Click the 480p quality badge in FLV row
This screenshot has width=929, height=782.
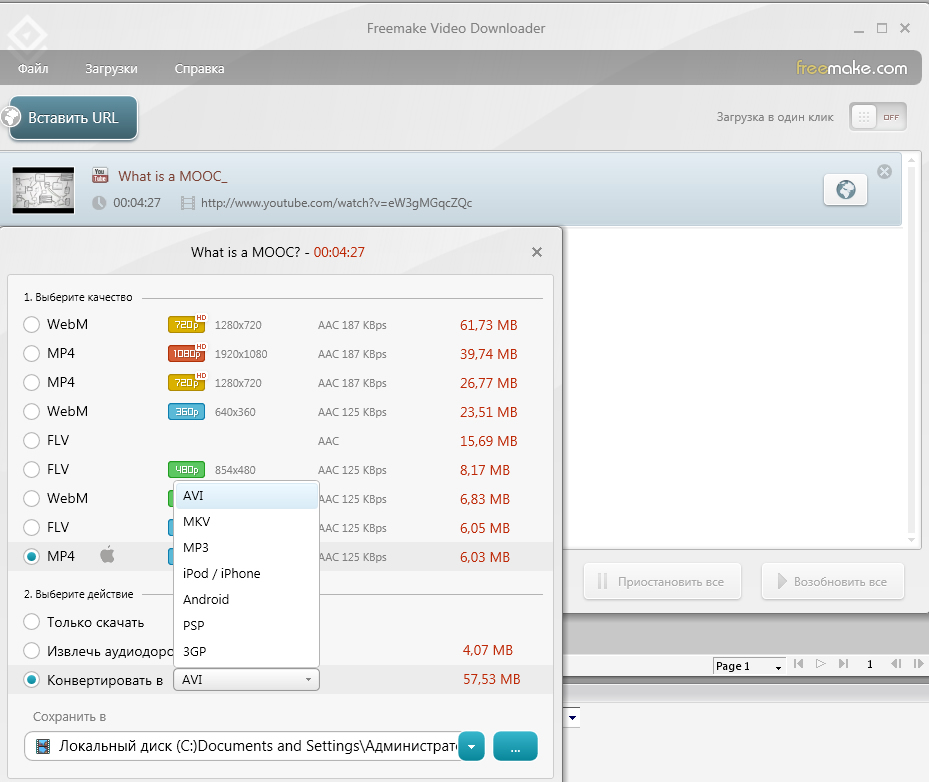(x=187, y=470)
